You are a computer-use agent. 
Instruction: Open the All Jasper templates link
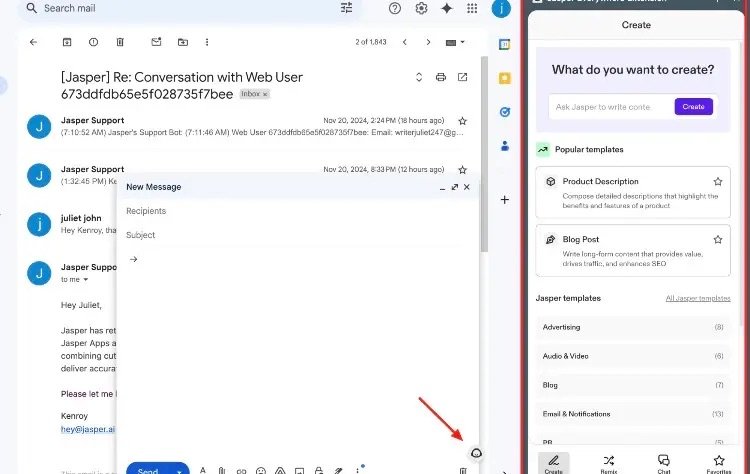698,298
